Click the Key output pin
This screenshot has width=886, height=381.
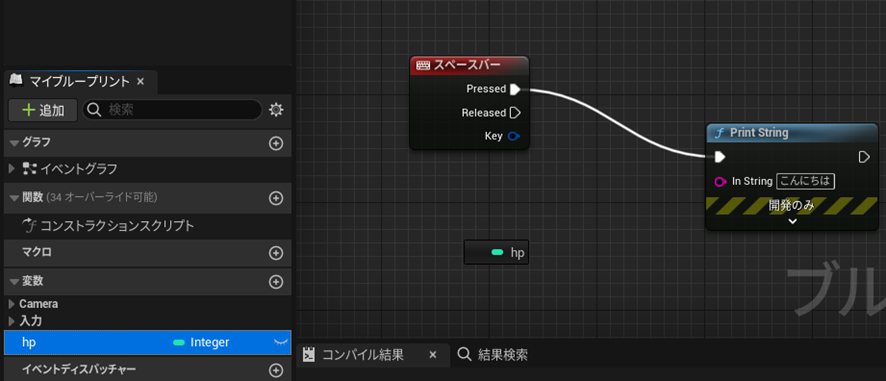513,136
